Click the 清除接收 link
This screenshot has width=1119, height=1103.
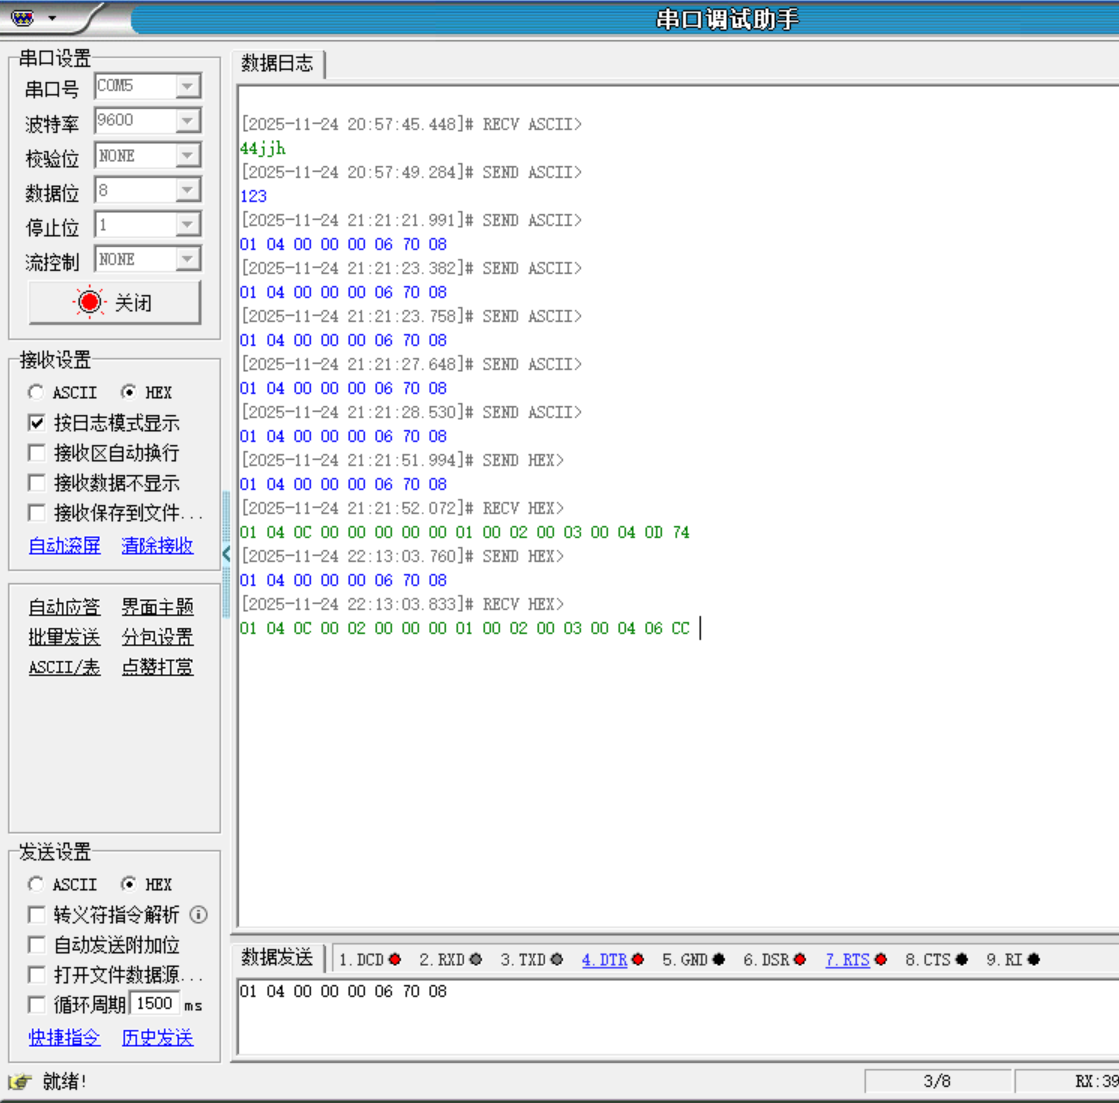point(159,546)
